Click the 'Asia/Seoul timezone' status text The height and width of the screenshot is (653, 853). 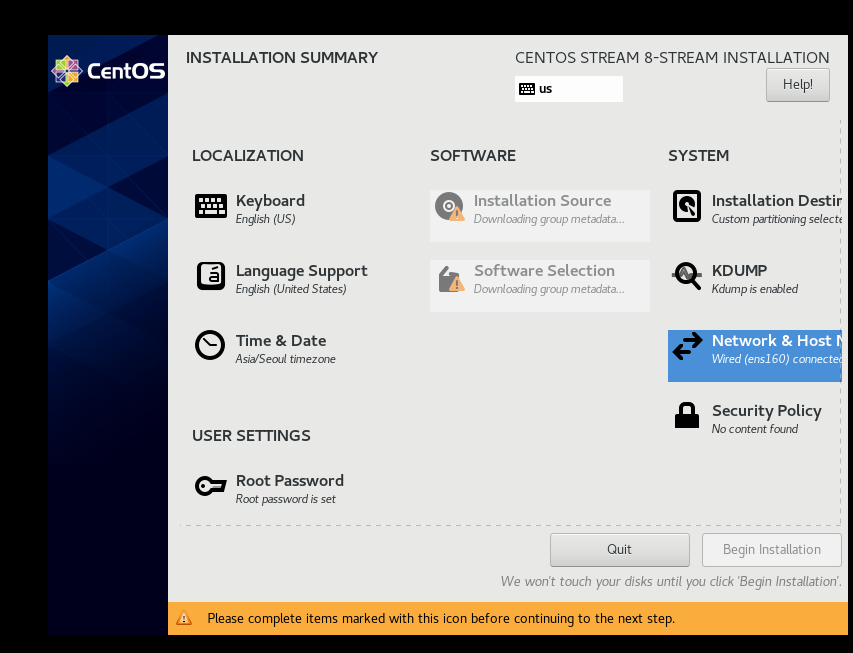pyautogui.click(x=285, y=359)
